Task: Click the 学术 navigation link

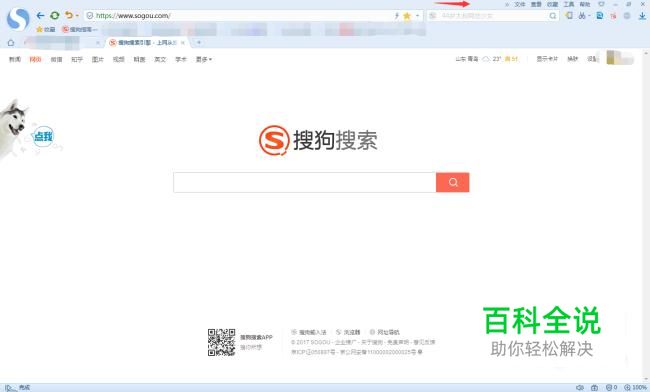Action: coord(181,59)
